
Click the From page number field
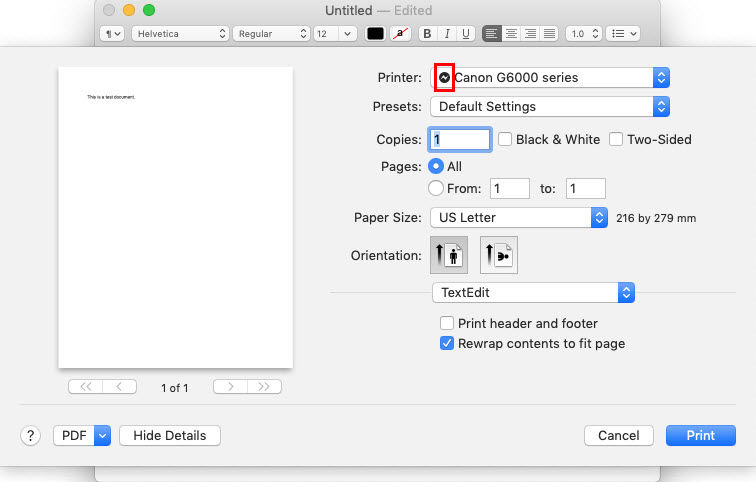pyautogui.click(x=510, y=188)
